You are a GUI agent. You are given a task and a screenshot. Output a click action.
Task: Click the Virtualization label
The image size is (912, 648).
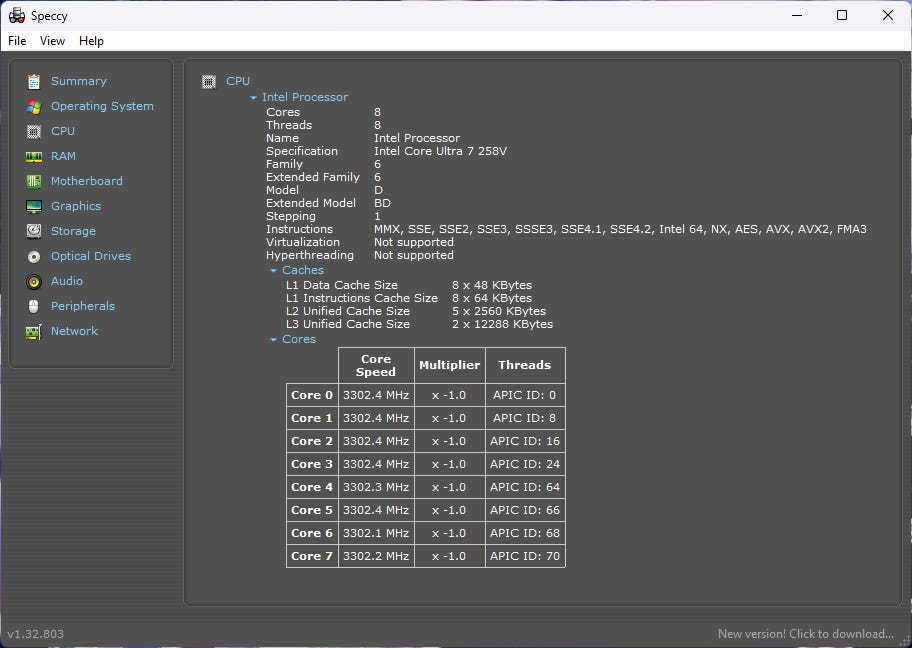tap(302, 242)
